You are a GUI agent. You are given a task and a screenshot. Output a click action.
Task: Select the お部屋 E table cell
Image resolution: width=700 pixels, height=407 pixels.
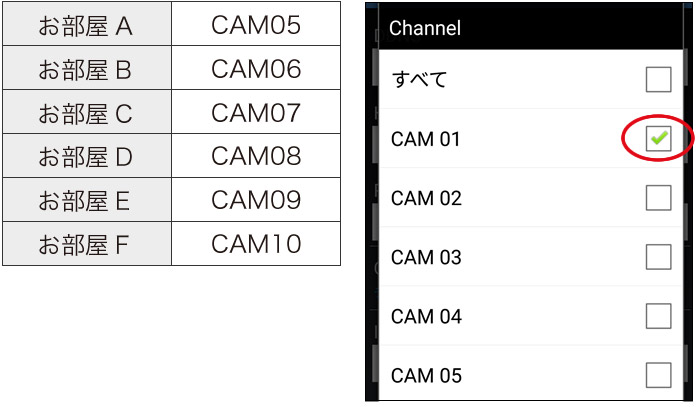87,199
